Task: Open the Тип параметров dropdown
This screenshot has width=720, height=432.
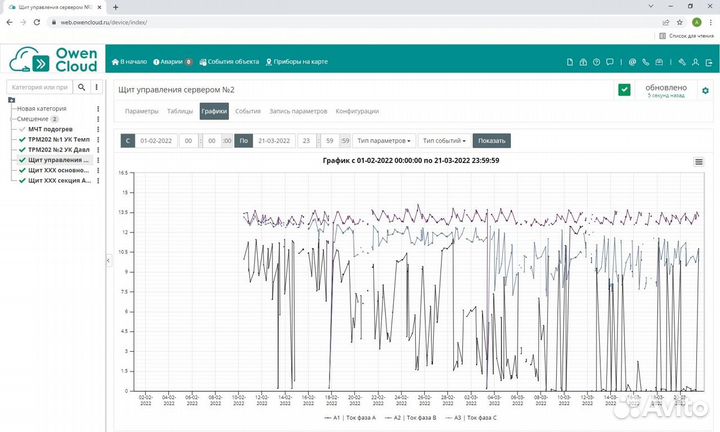Action: (385, 141)
